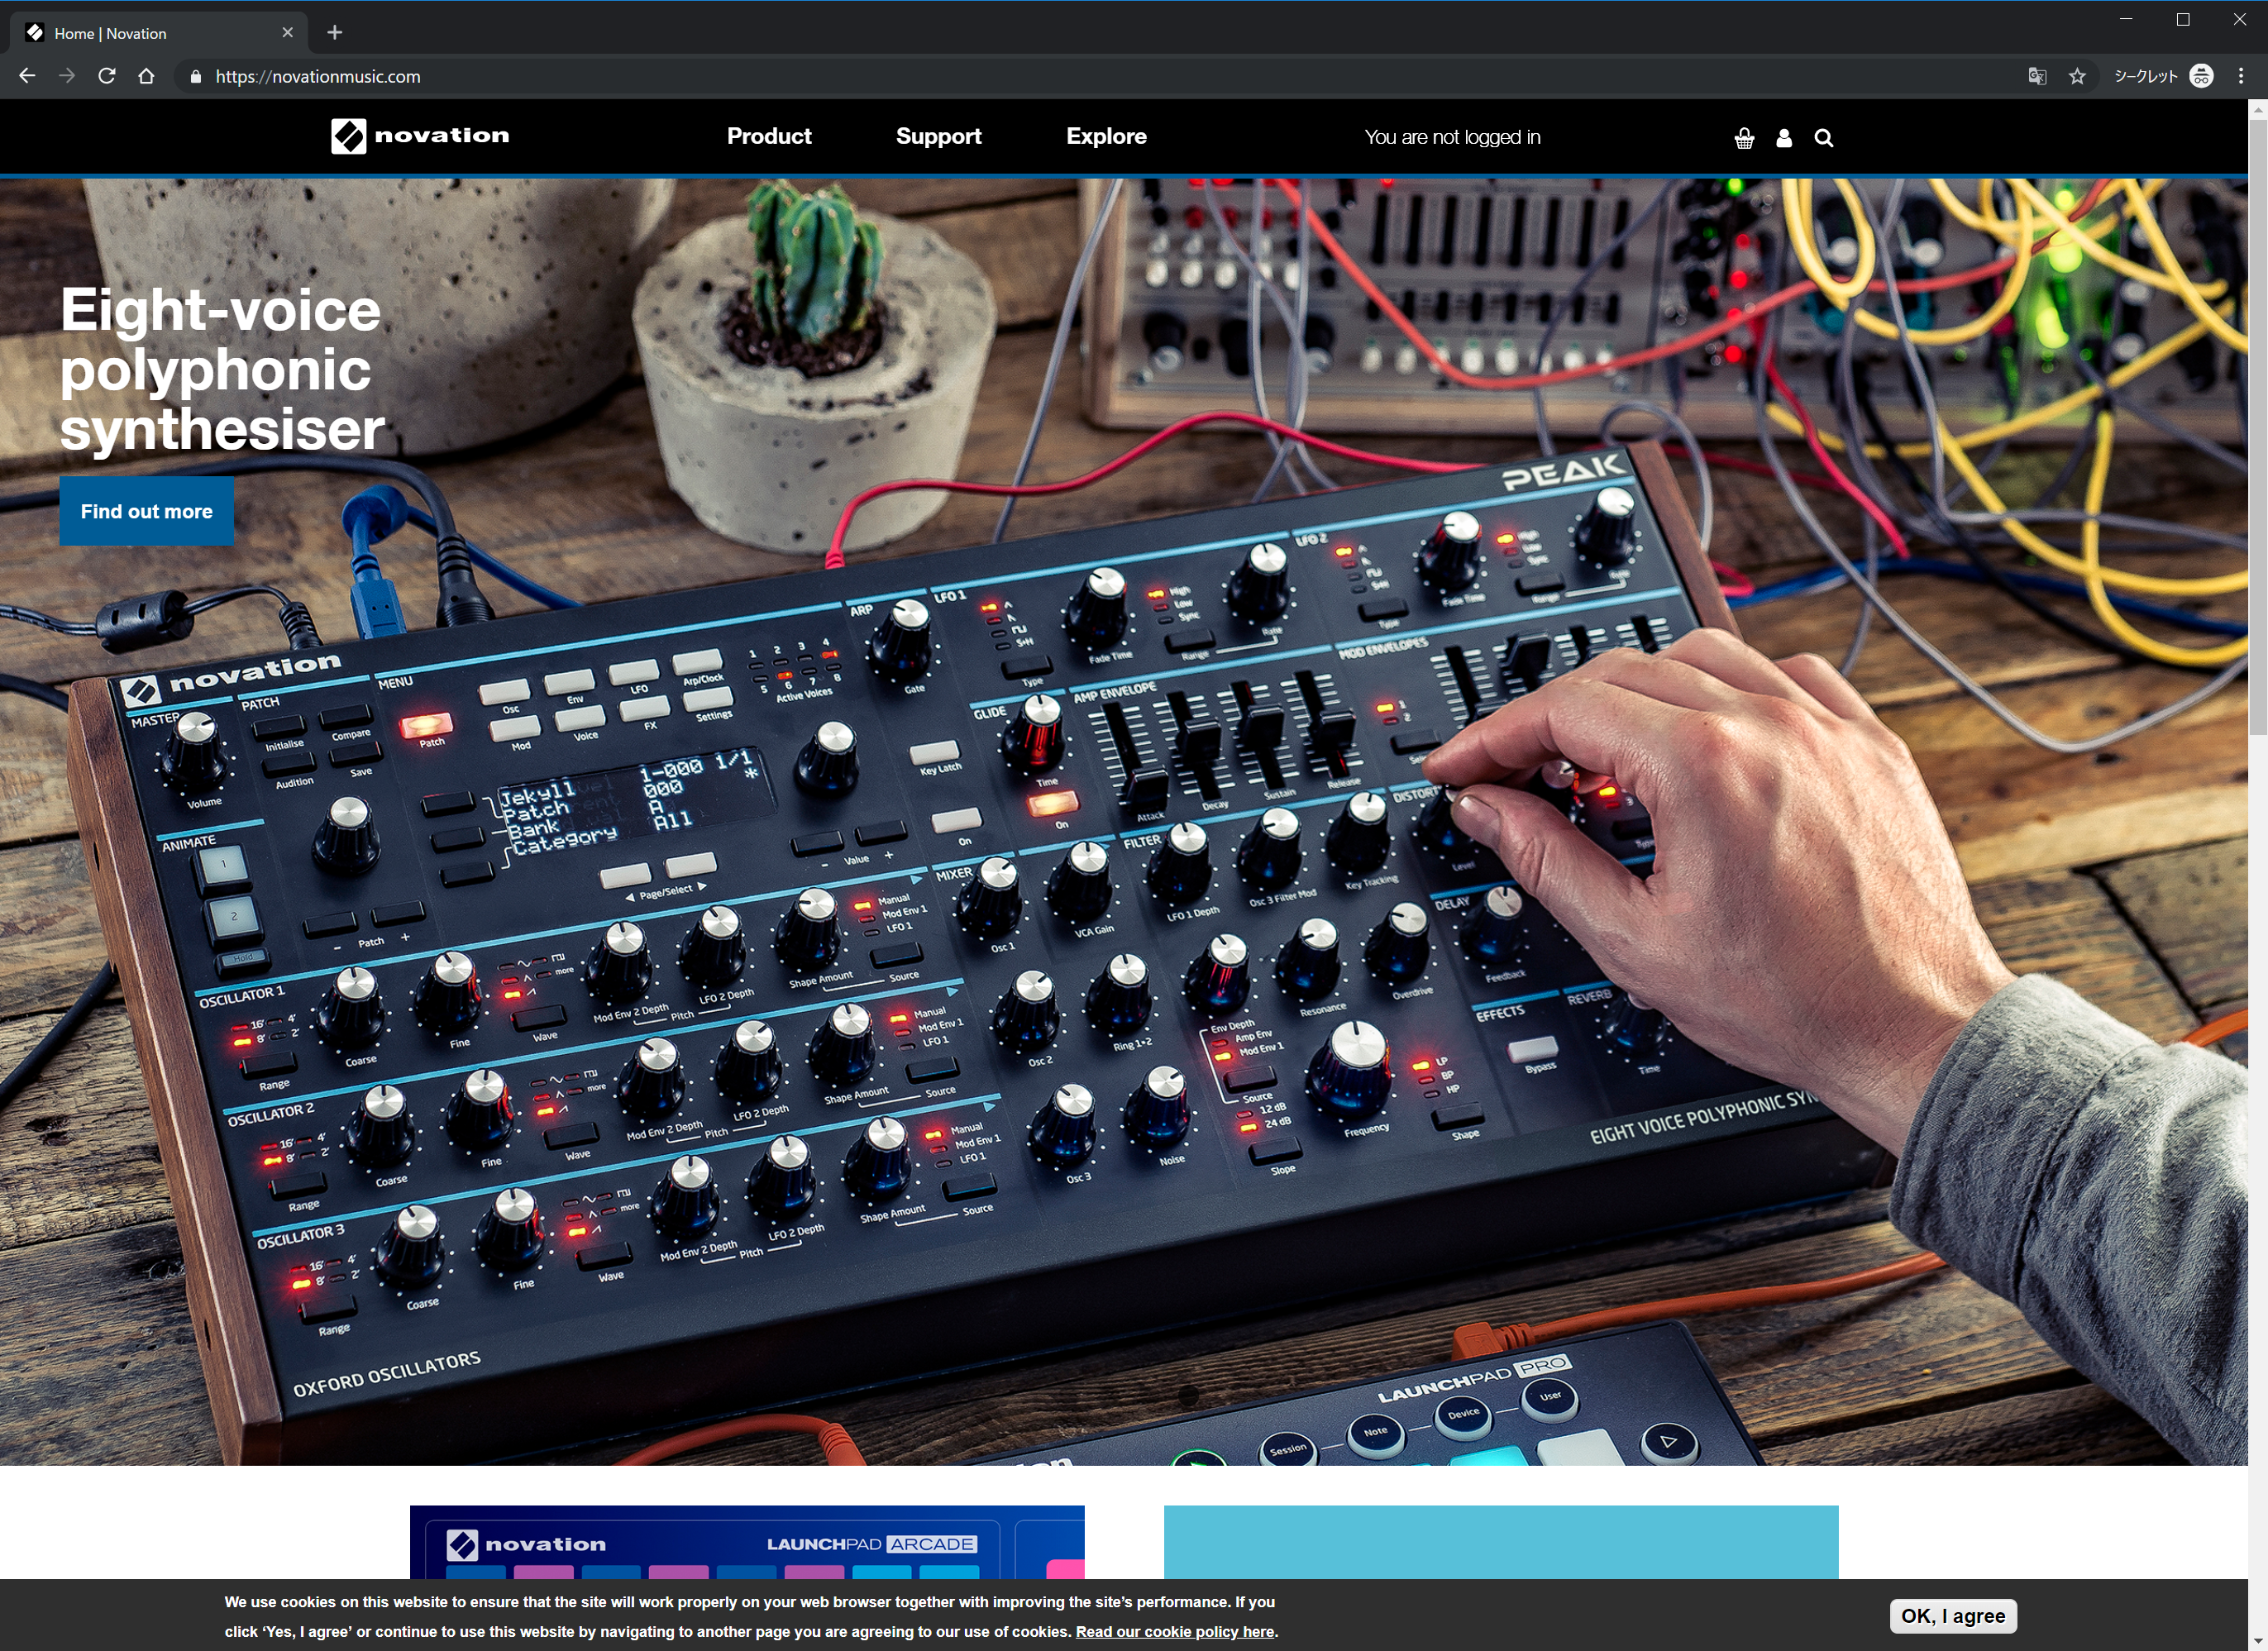Open the Read our cookie policy here link
This screenshot has height=1651, width=2268.
(1175, 1631)
